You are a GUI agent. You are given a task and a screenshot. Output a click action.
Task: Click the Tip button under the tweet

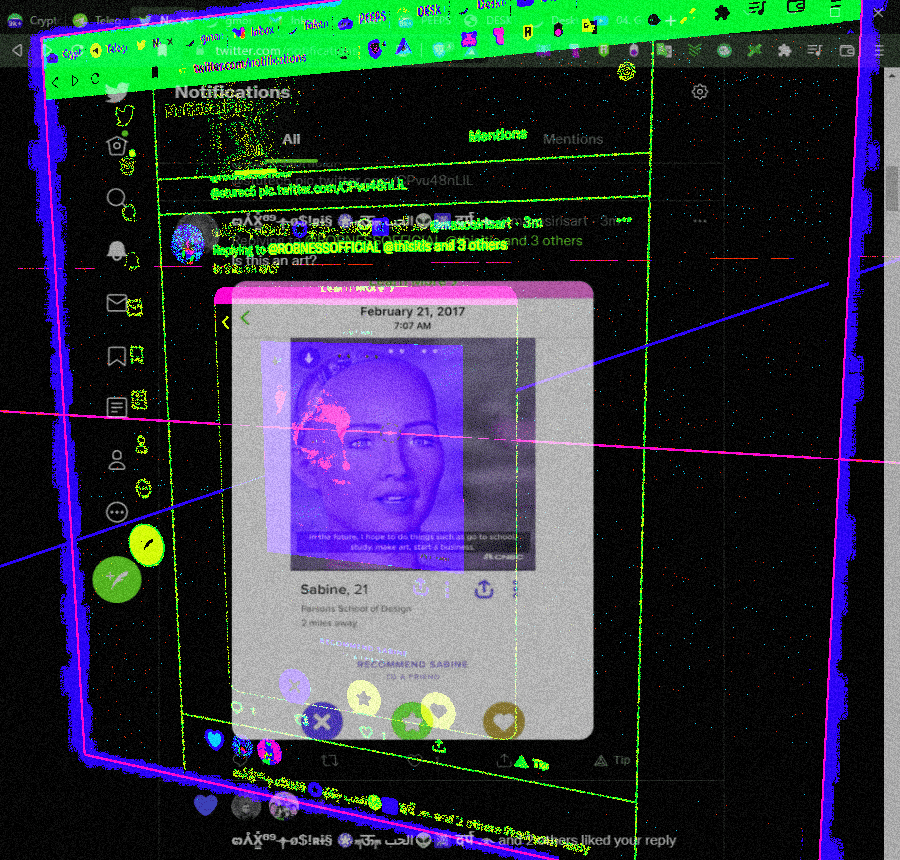[612, 761]
